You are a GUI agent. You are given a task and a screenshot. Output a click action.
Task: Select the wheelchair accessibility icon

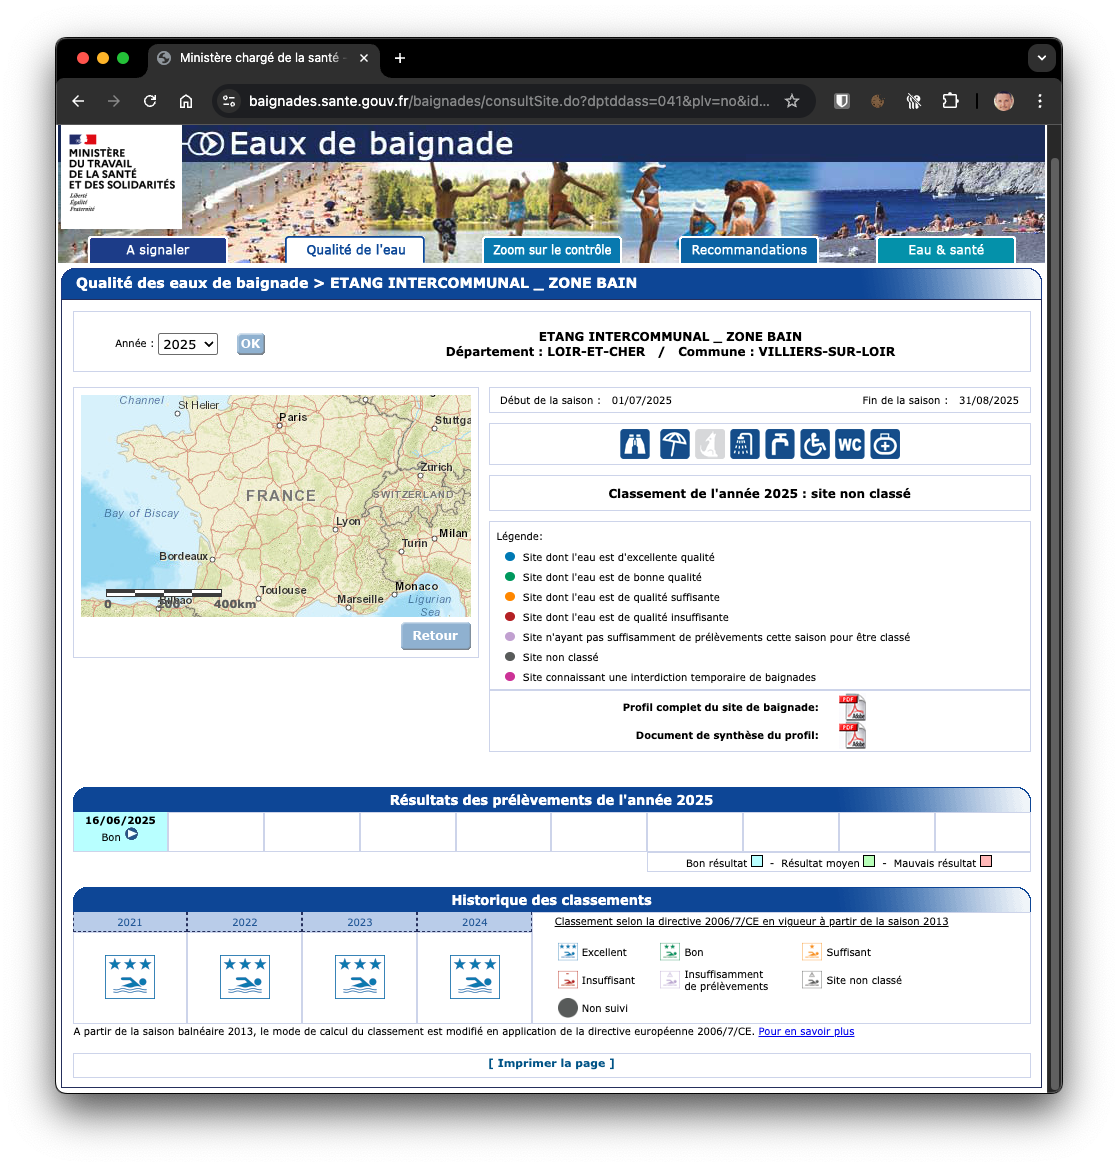[814, 444]
